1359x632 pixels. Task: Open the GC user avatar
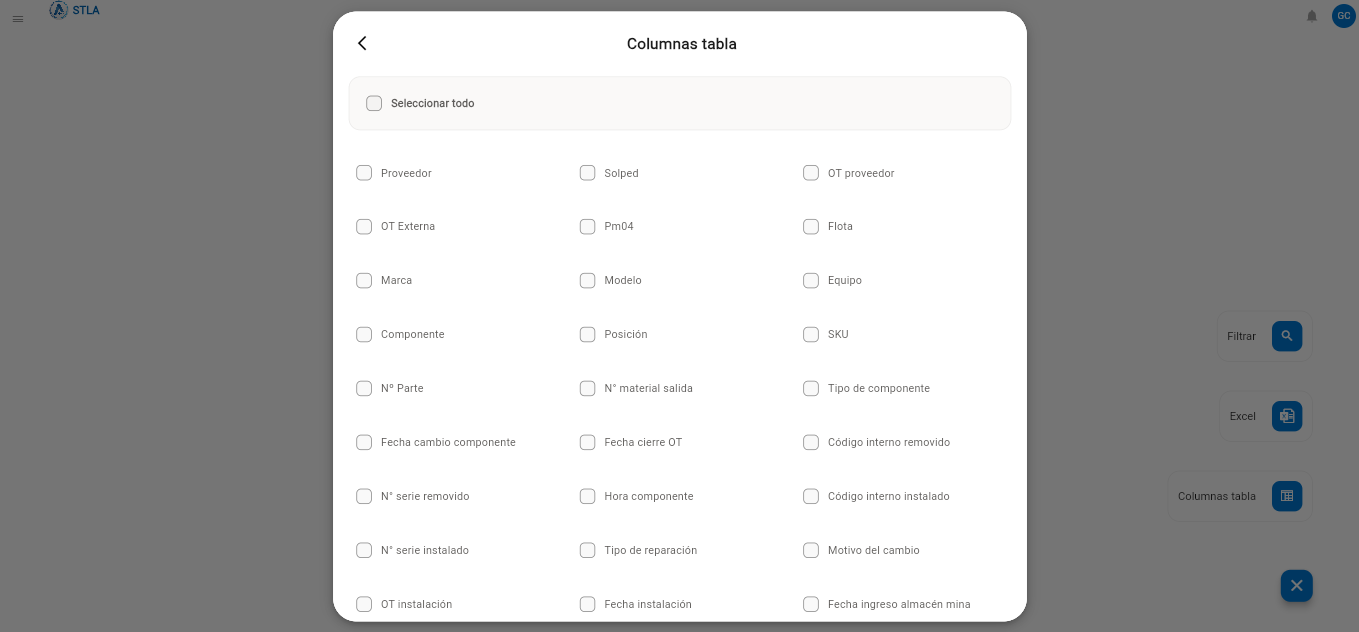click(x=1343, y=16)
